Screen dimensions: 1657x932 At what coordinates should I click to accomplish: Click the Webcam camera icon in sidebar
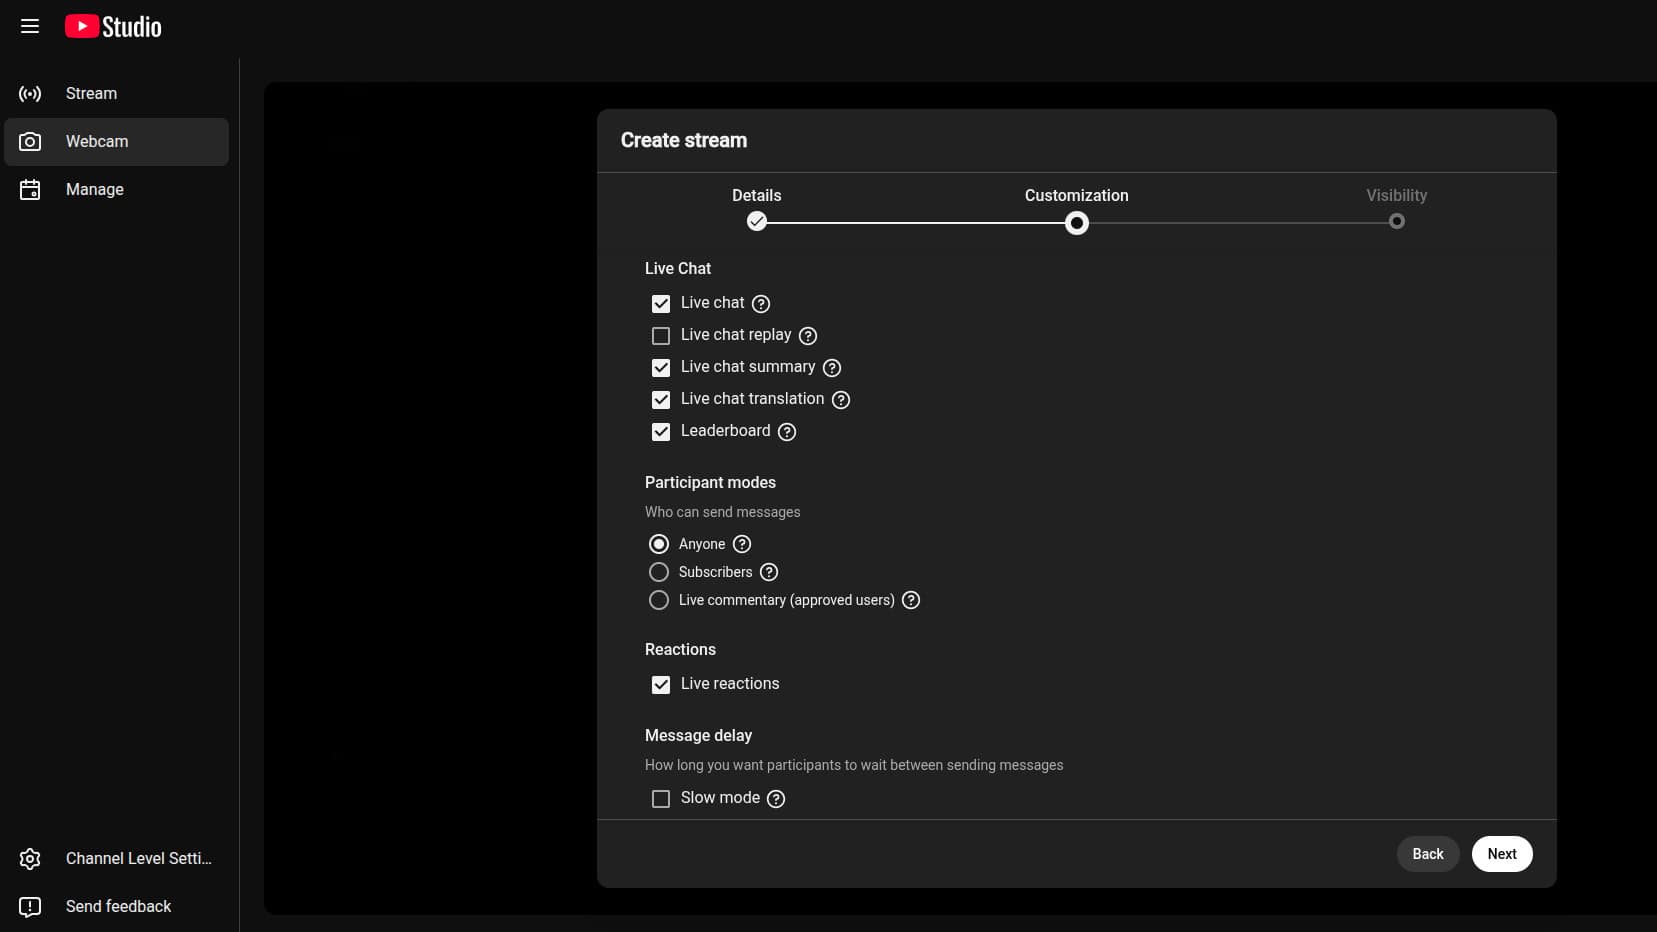click(30, 142)
